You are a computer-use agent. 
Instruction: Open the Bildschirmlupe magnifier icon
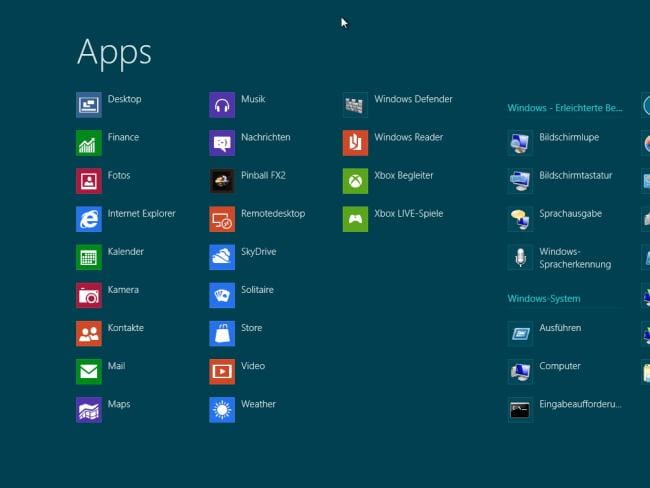pos(520,143)
